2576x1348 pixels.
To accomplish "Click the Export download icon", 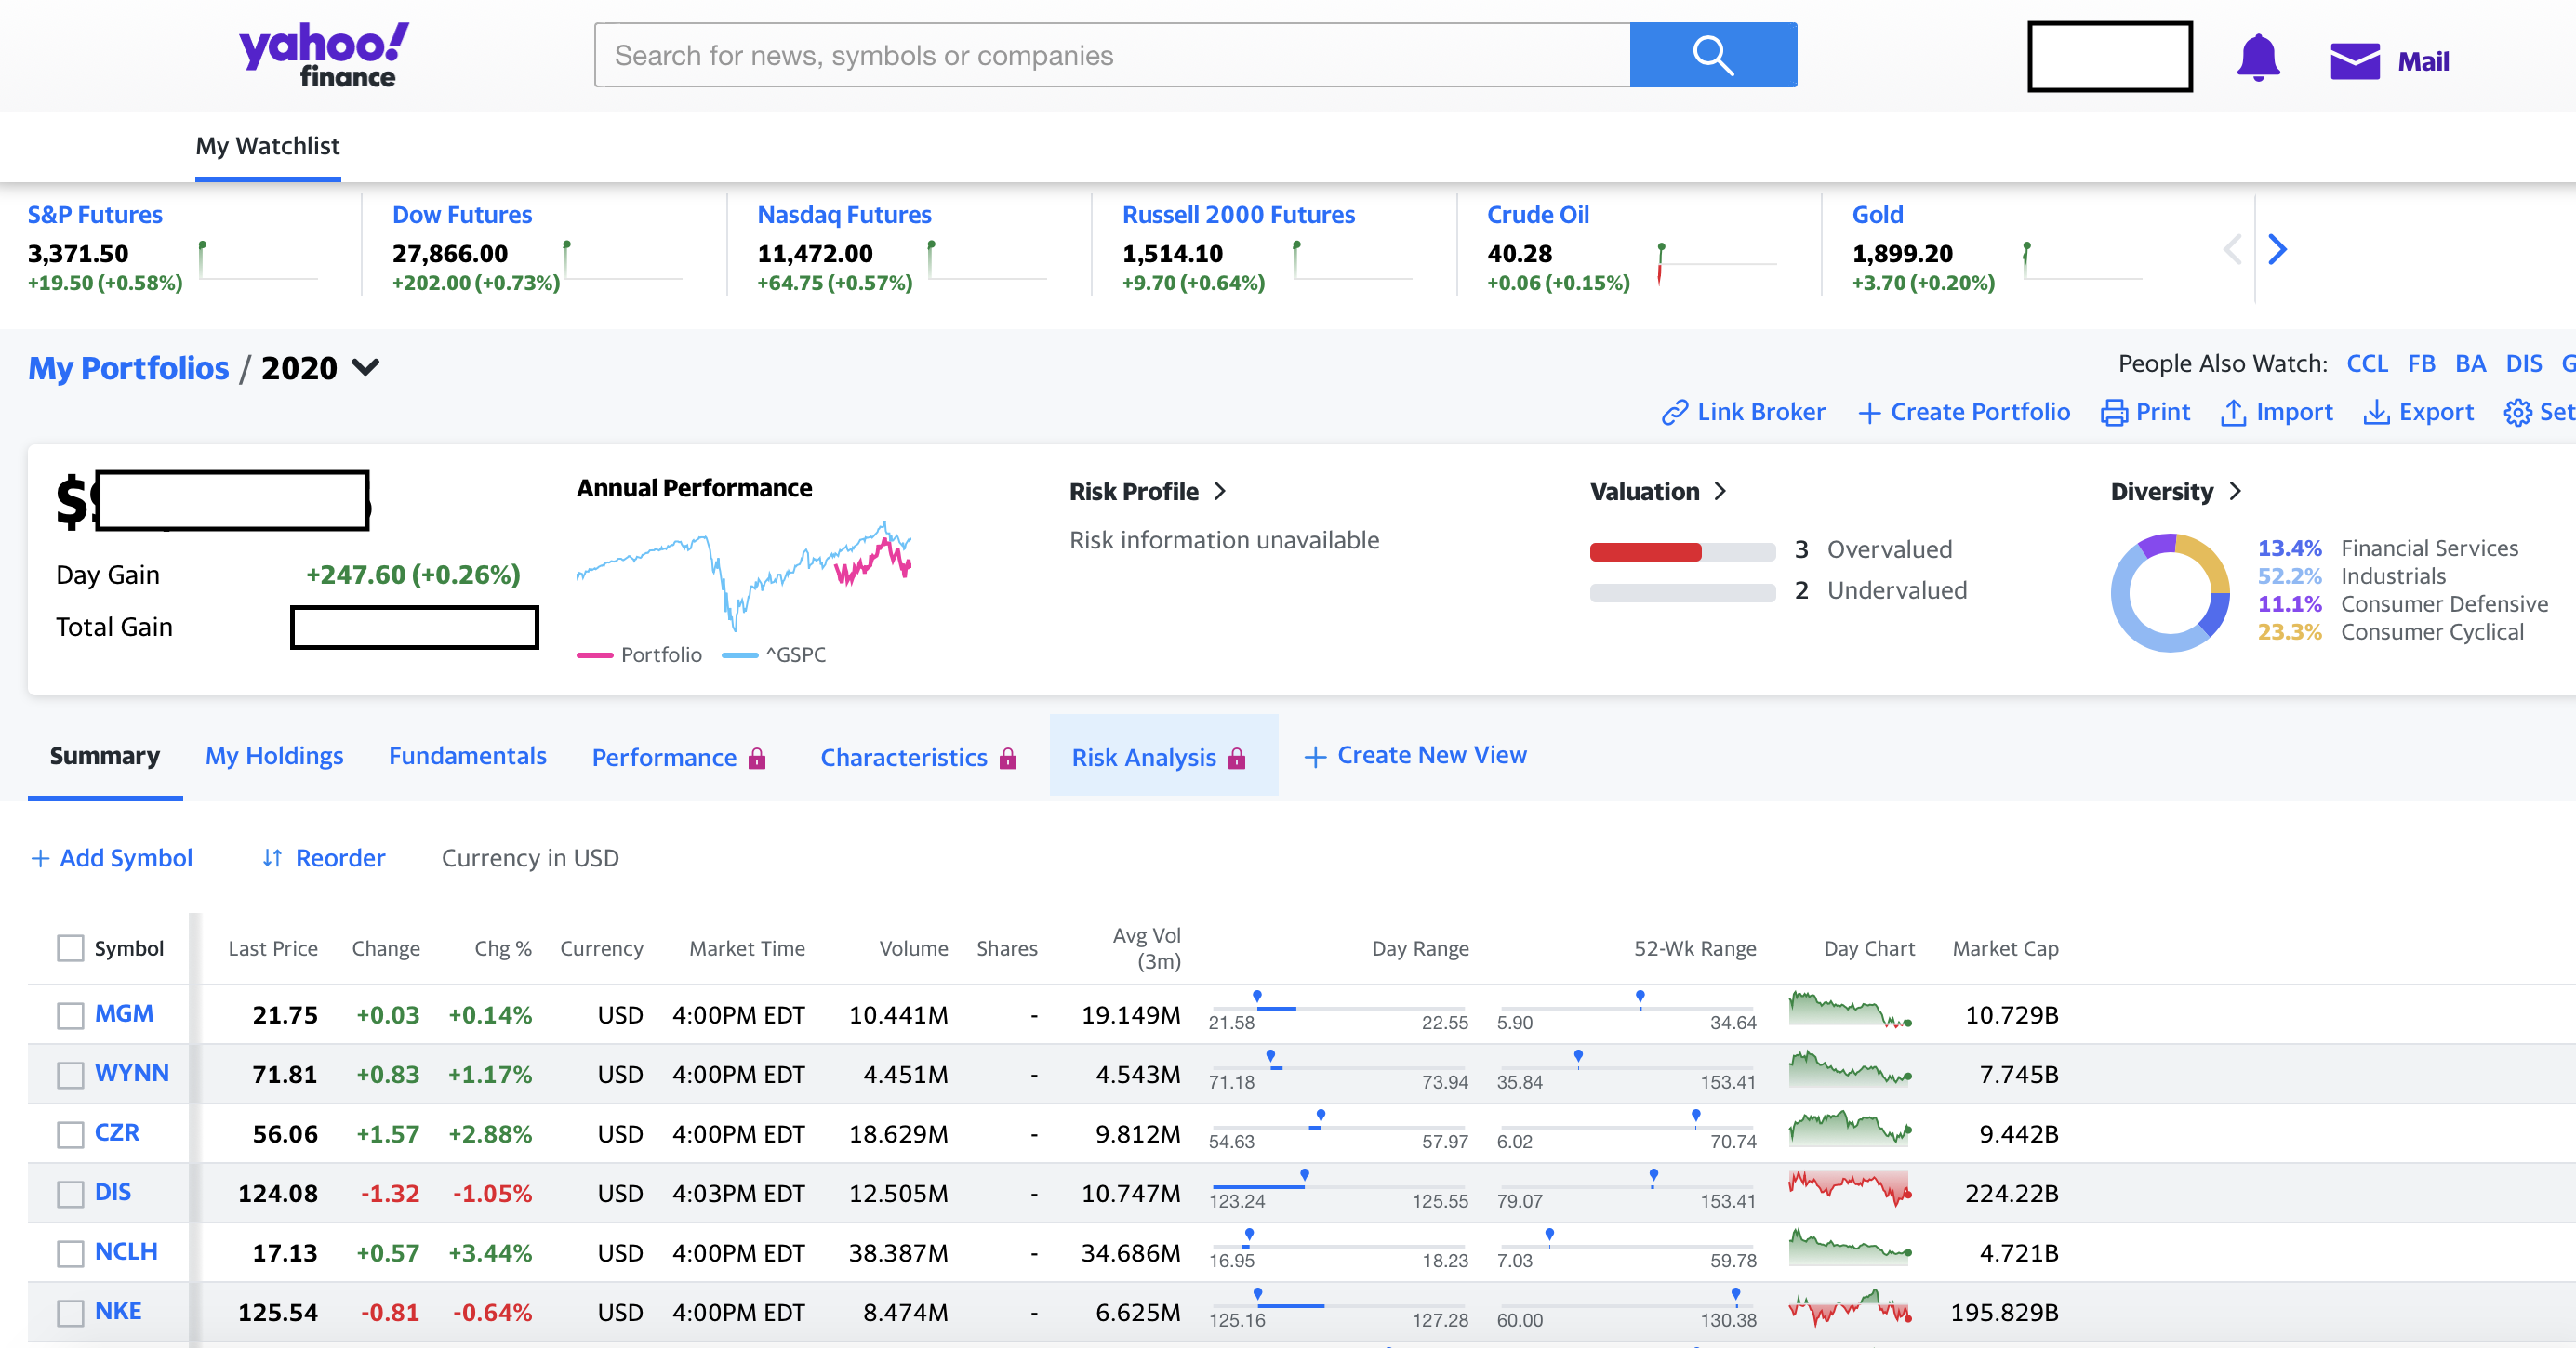I will coord(2375,412).
